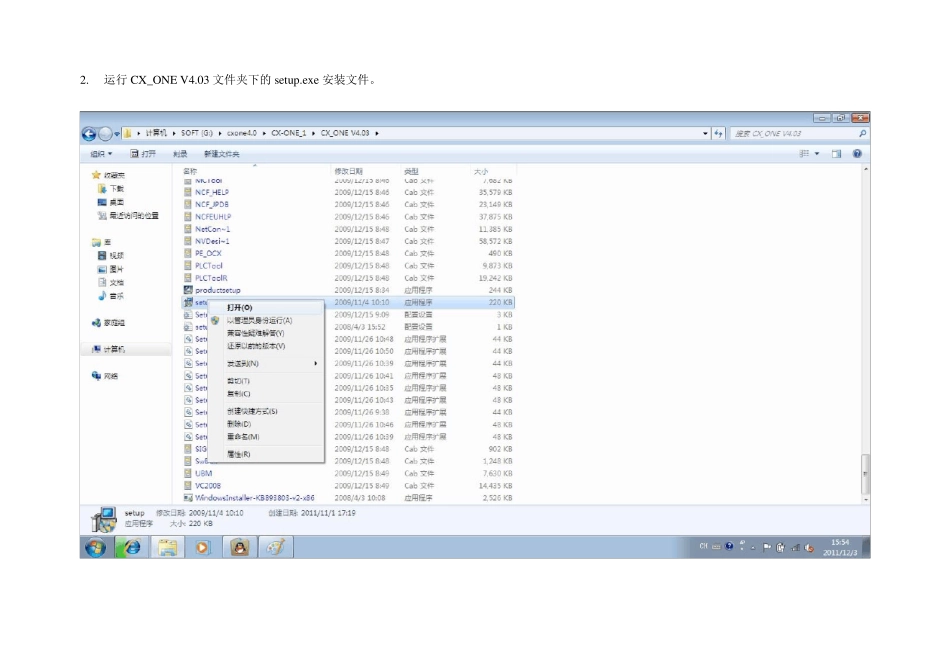Click the 新建文件夹 new folder button

222,154
